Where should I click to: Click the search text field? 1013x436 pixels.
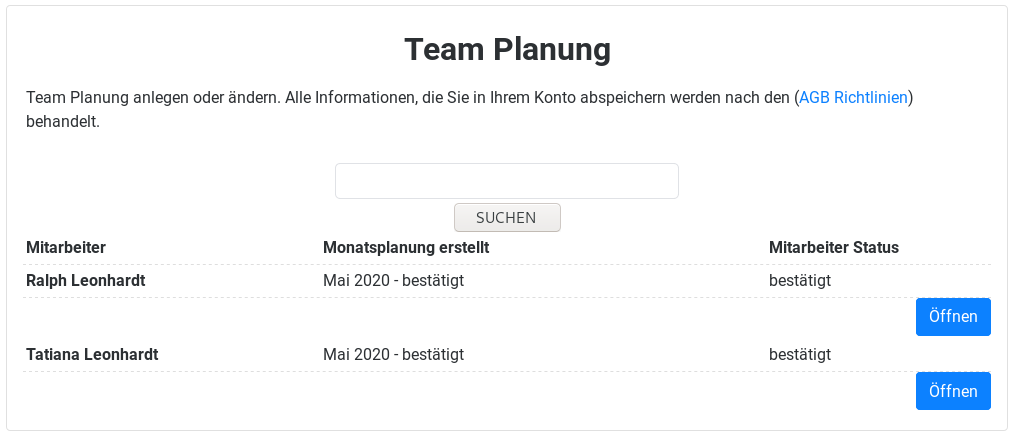[x=506, y=181]
